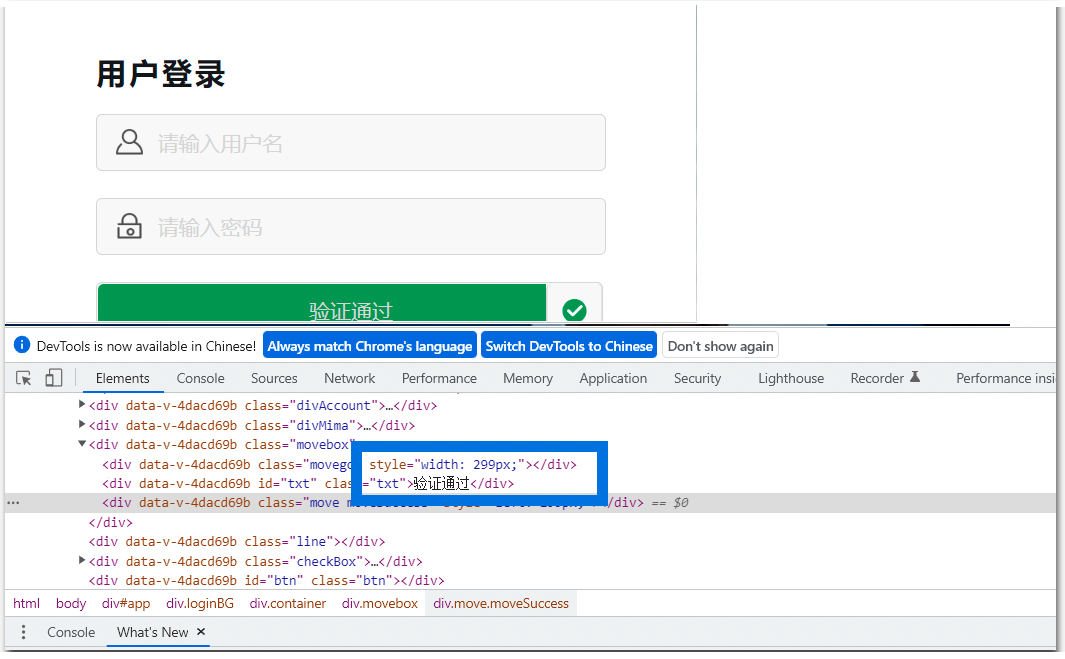Open the Sources tab
The width and height of the screenshot is (1065, 659).
coord(274,378)
